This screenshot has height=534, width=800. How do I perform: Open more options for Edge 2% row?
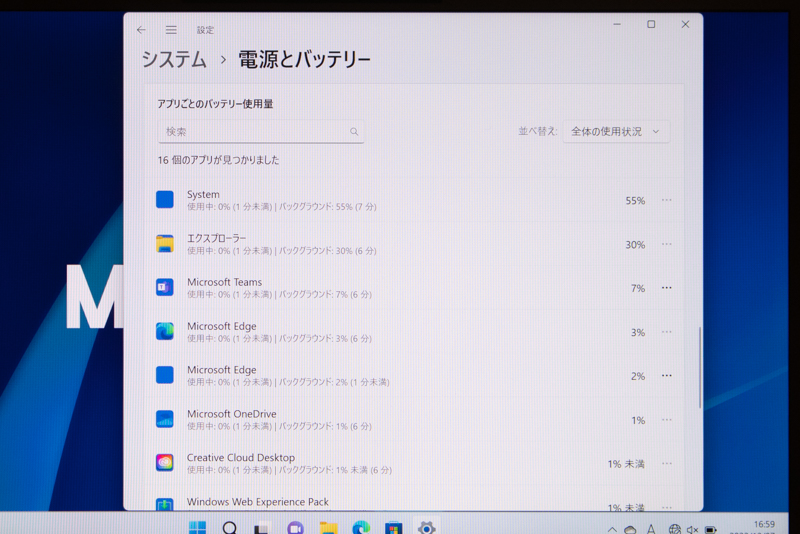[666, 376]
